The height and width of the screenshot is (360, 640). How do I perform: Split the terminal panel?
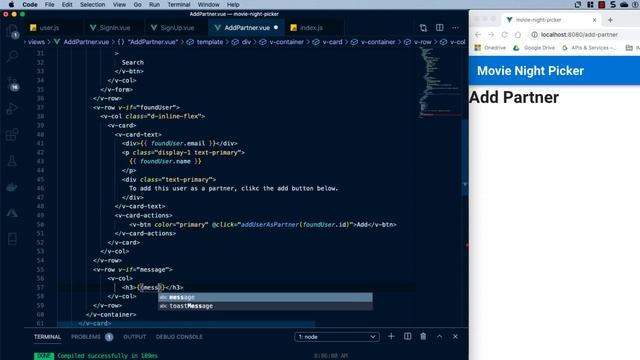click(407, 336)
